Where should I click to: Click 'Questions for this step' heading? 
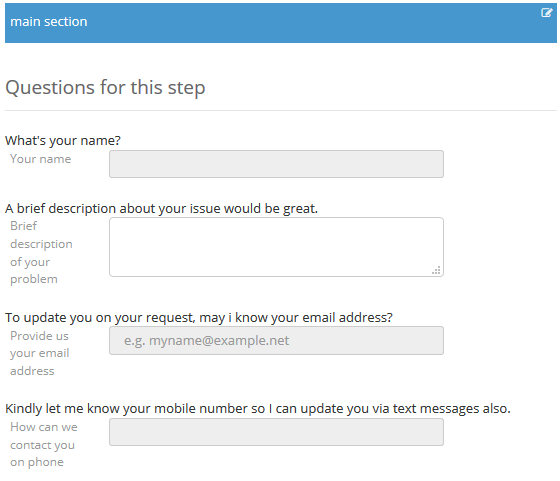tap(105, 87)
